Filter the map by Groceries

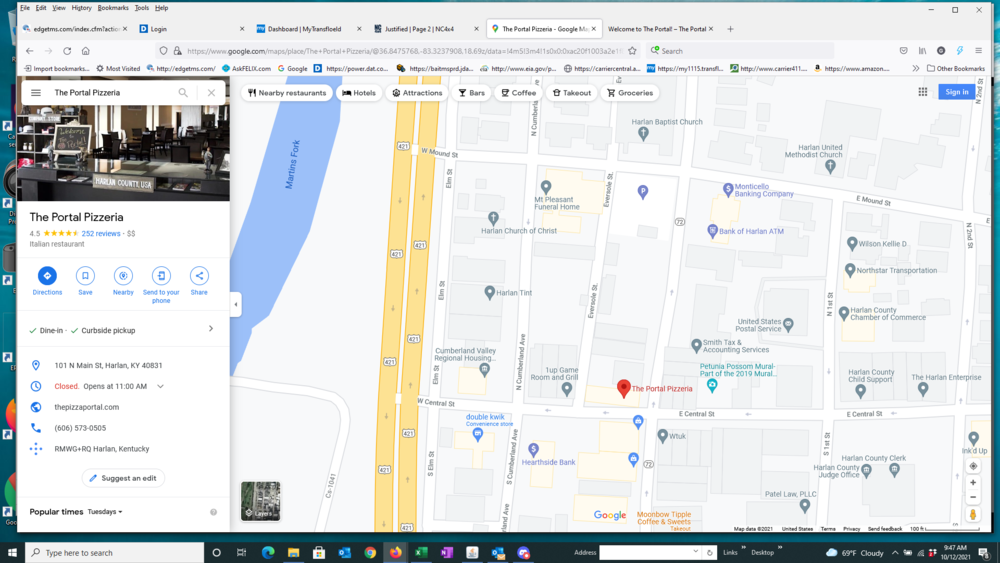630,92
